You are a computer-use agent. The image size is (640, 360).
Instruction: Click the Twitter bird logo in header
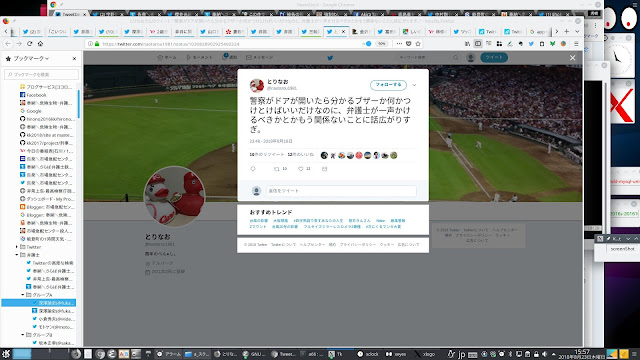click(330, 58)
